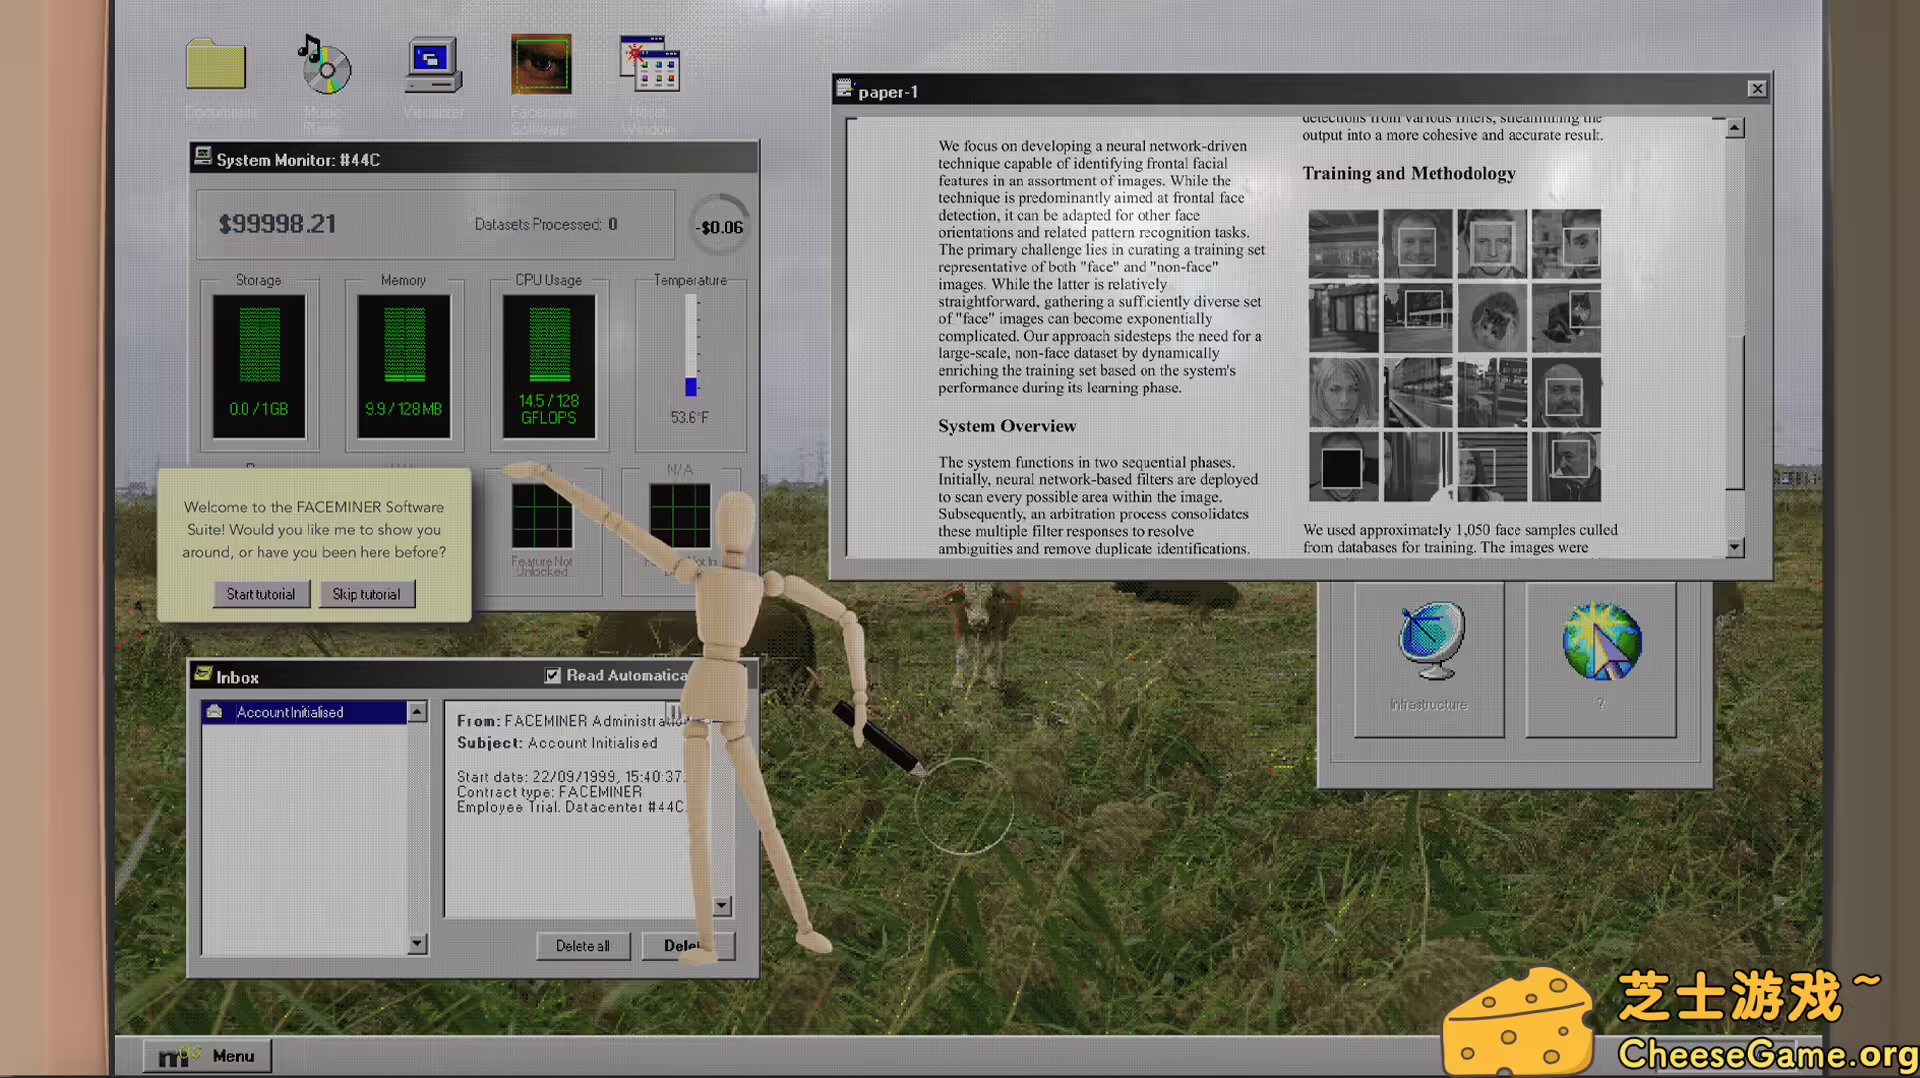
Task: Click the circular -$0.06 cost indicator
Action: tap(720, 226)
